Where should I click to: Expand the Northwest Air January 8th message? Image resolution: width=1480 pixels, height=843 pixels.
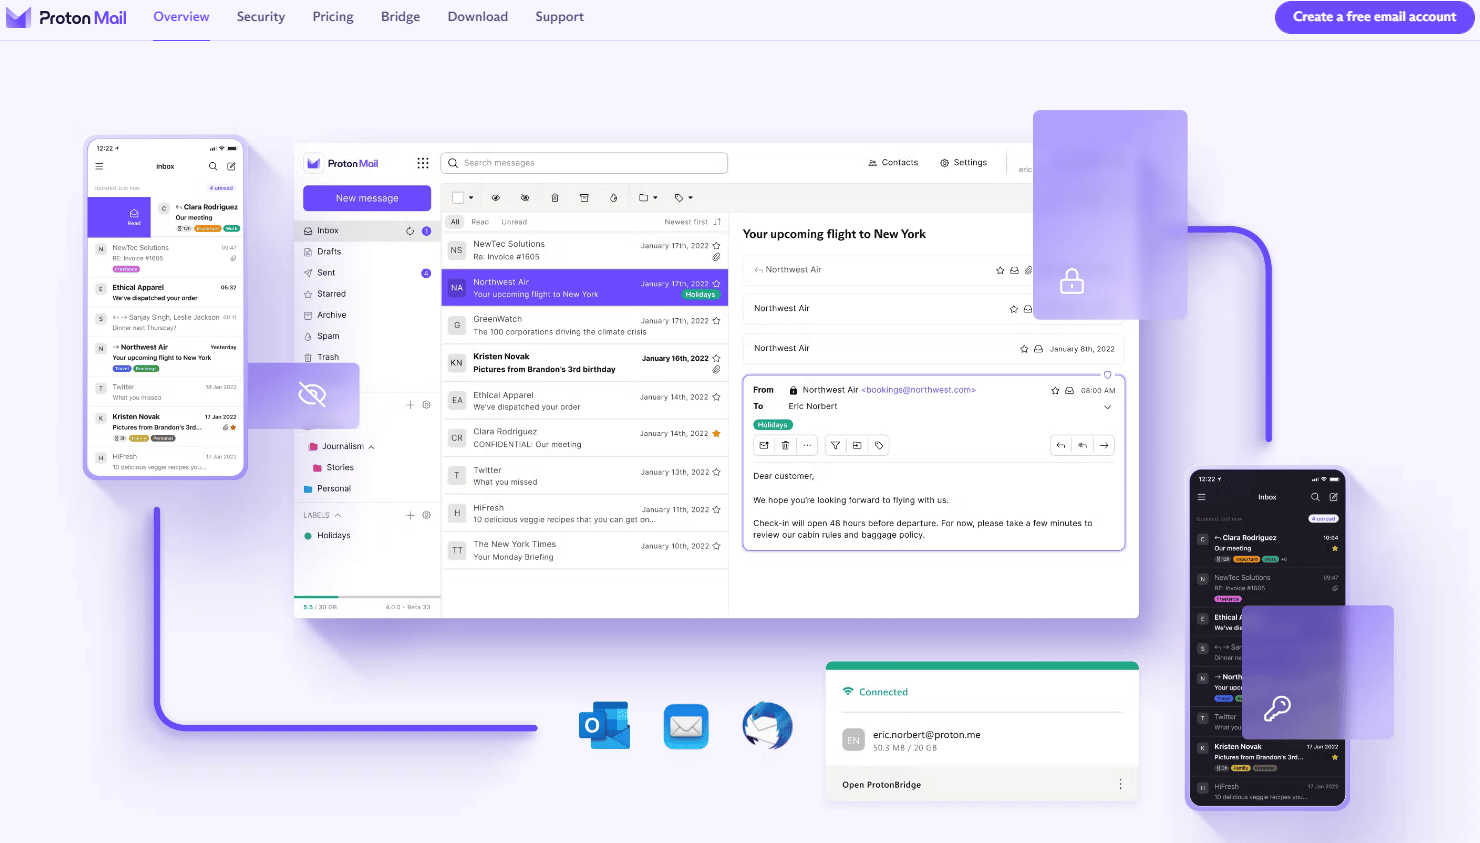click(x=934, y=349)
